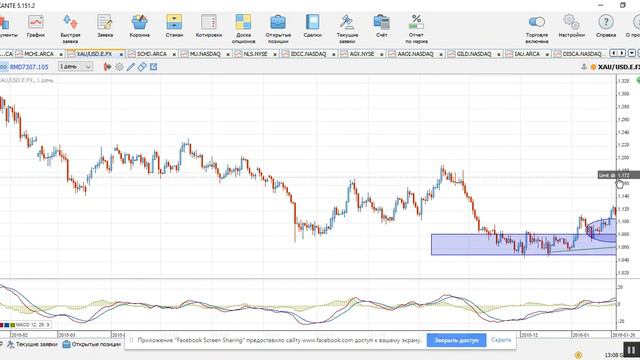Click the MACD 12, 26, 9 indicator label
640x360 pixels.
[x=33, y=325]
